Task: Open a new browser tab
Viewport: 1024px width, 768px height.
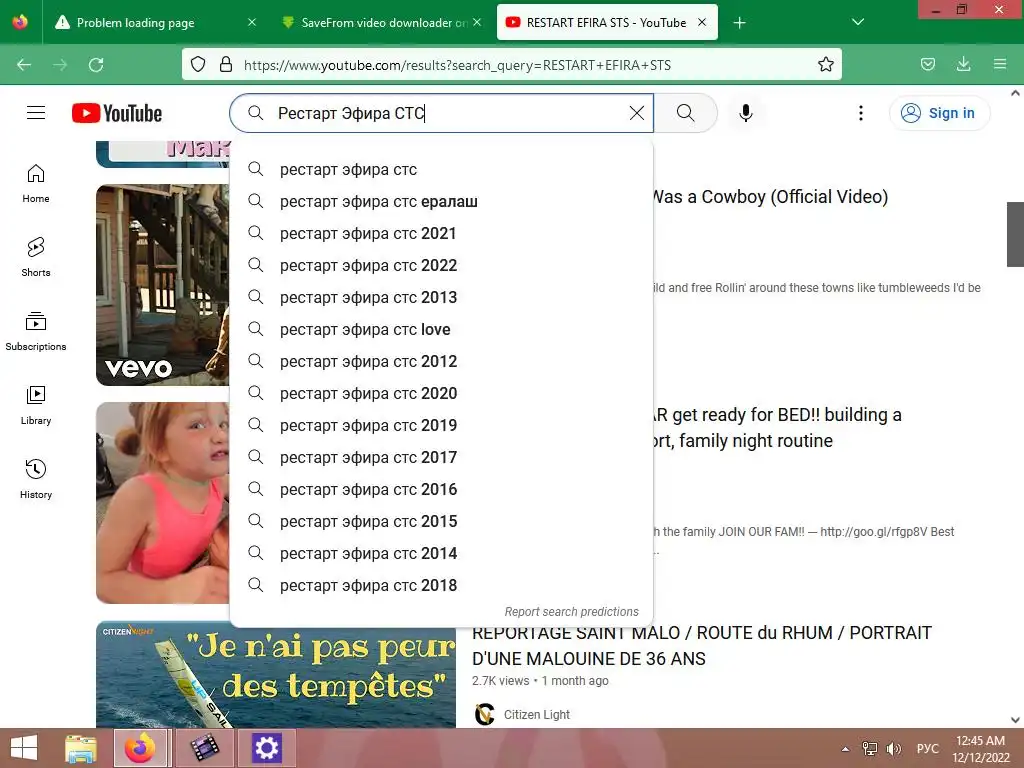Action: 739,23
